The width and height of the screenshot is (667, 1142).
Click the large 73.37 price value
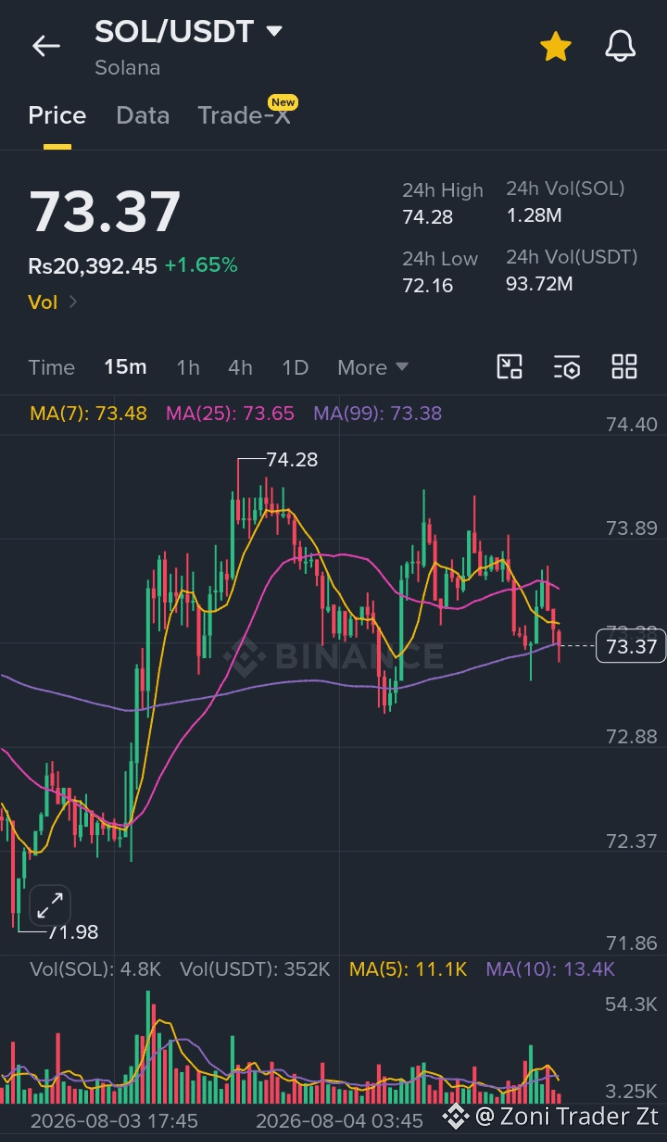click(x=105, y=212)
